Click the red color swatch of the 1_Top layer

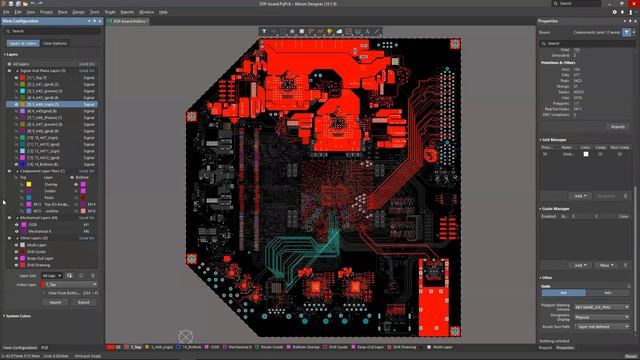click(x=22, y=78)
